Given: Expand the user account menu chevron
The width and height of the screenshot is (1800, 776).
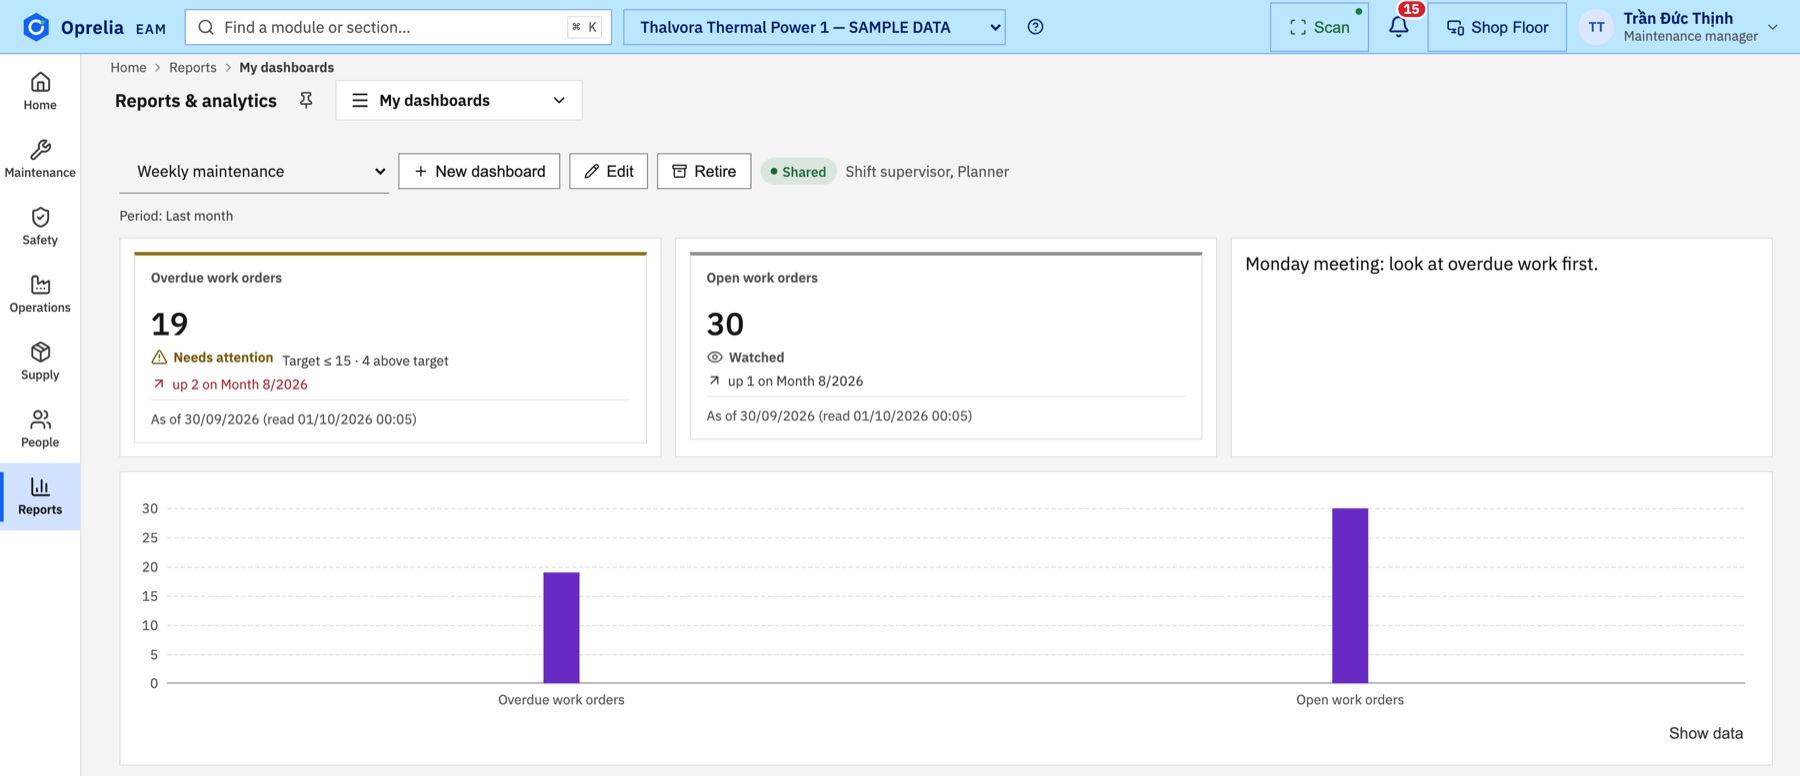Looking at the screenshot, I should (1773, 27).
